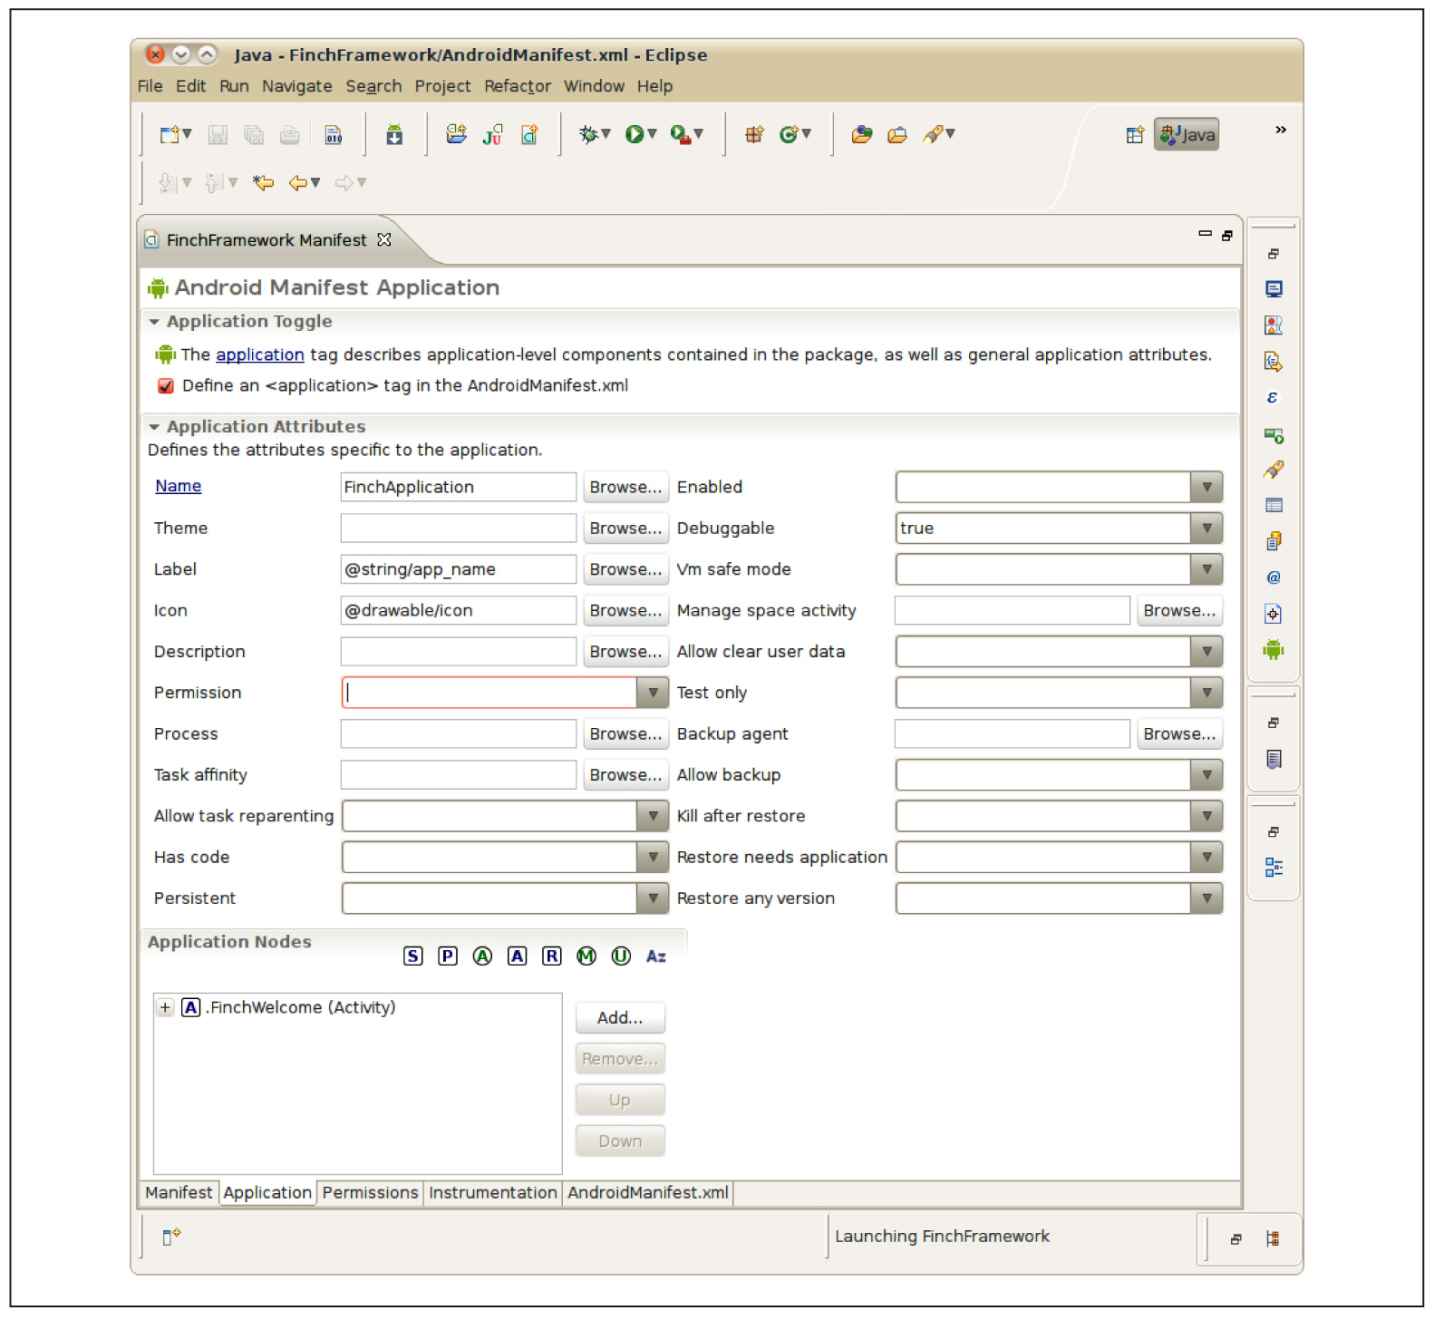Viewport: 1434px width, 1320px height.
Task: Open the @ Javadoc view in sidebar
Action: point(1273,578)
